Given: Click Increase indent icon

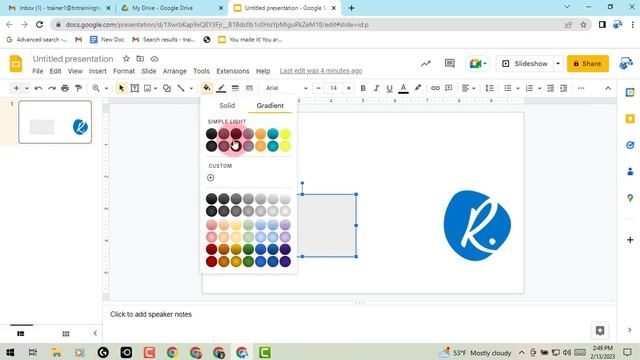Looking at the screenshot, I should 564,88.
